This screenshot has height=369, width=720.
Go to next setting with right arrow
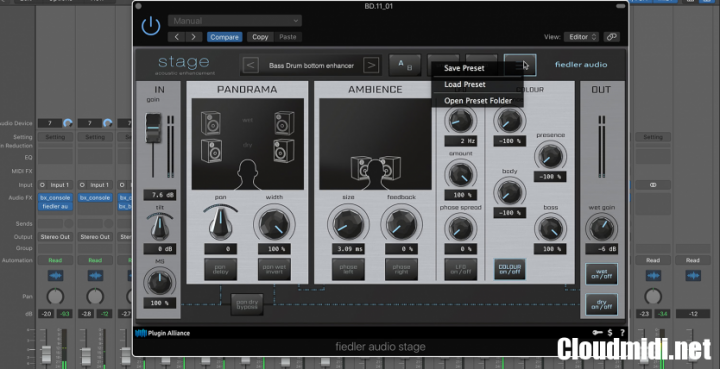click(194, 37)
